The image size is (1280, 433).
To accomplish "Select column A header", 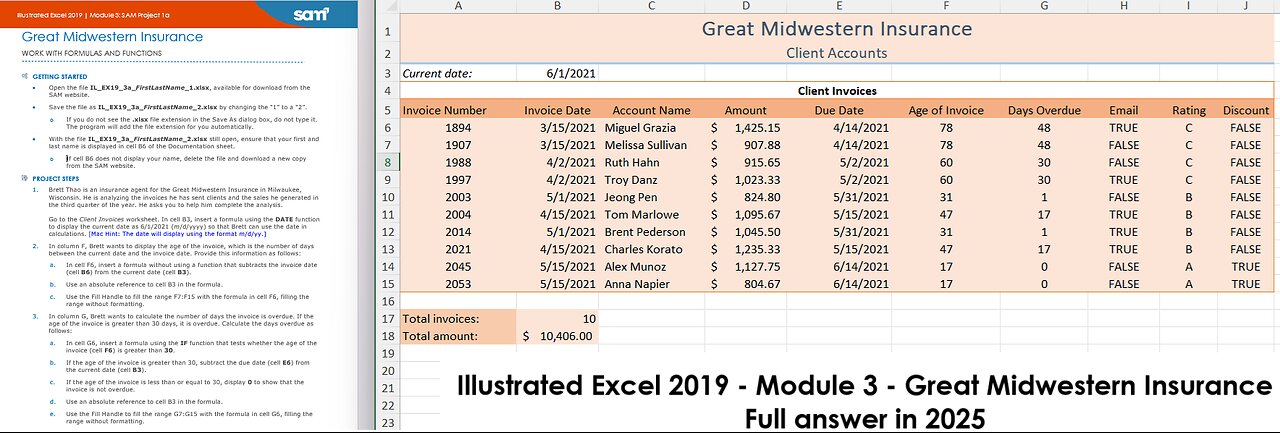I will coord(458,6).
